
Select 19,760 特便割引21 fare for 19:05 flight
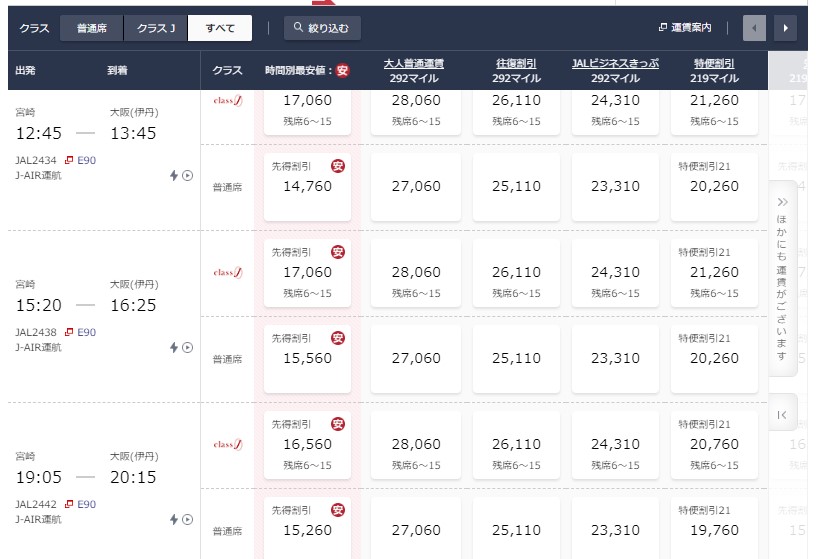pyautogui.click(x=714, y=528)
